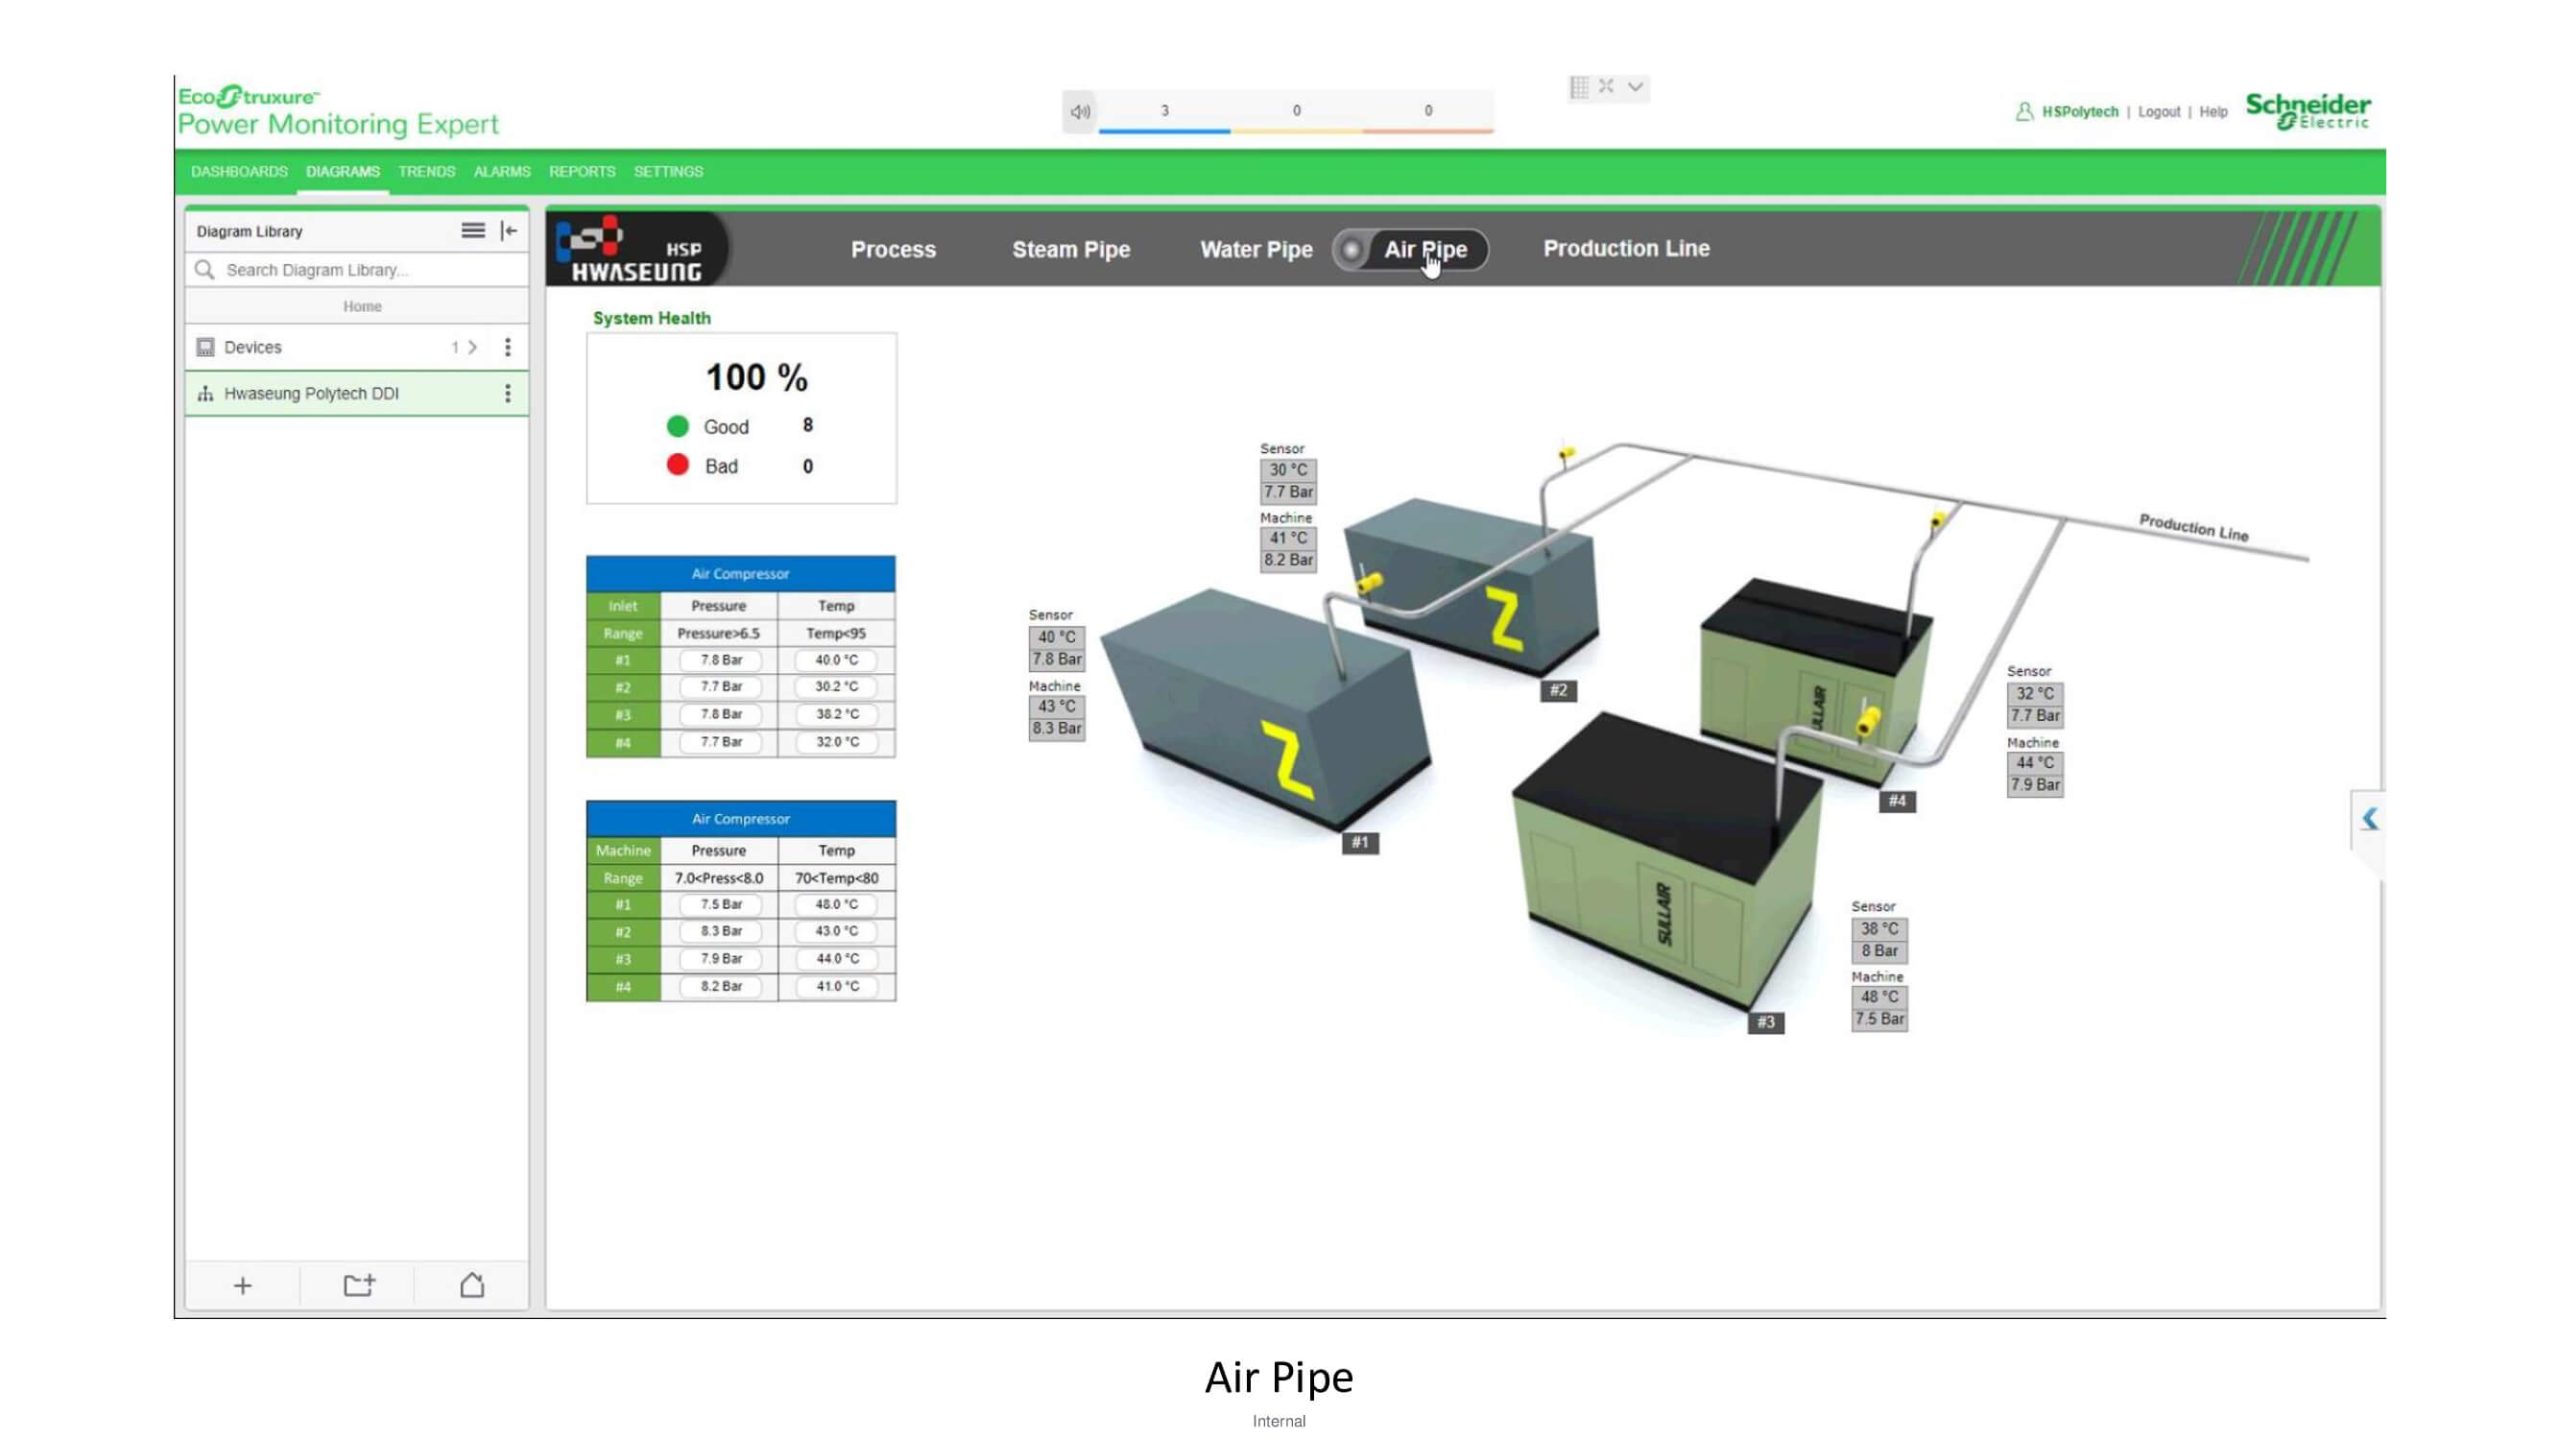The height and width of the screenshot is (1440, 2560).
Task: Expand the Devices folder chevron
Action: tap(473, 347)
